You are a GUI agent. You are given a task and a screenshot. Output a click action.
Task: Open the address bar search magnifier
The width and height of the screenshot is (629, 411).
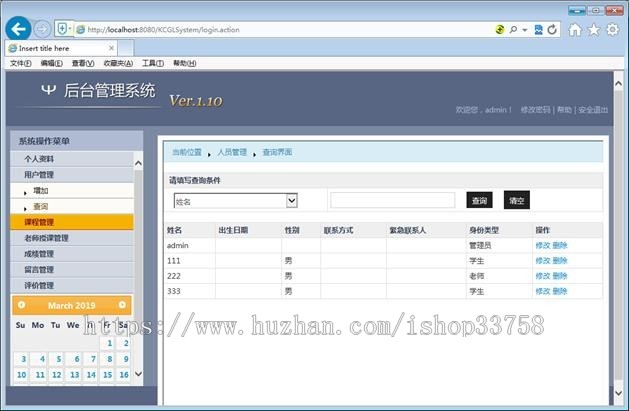[513, 29]
